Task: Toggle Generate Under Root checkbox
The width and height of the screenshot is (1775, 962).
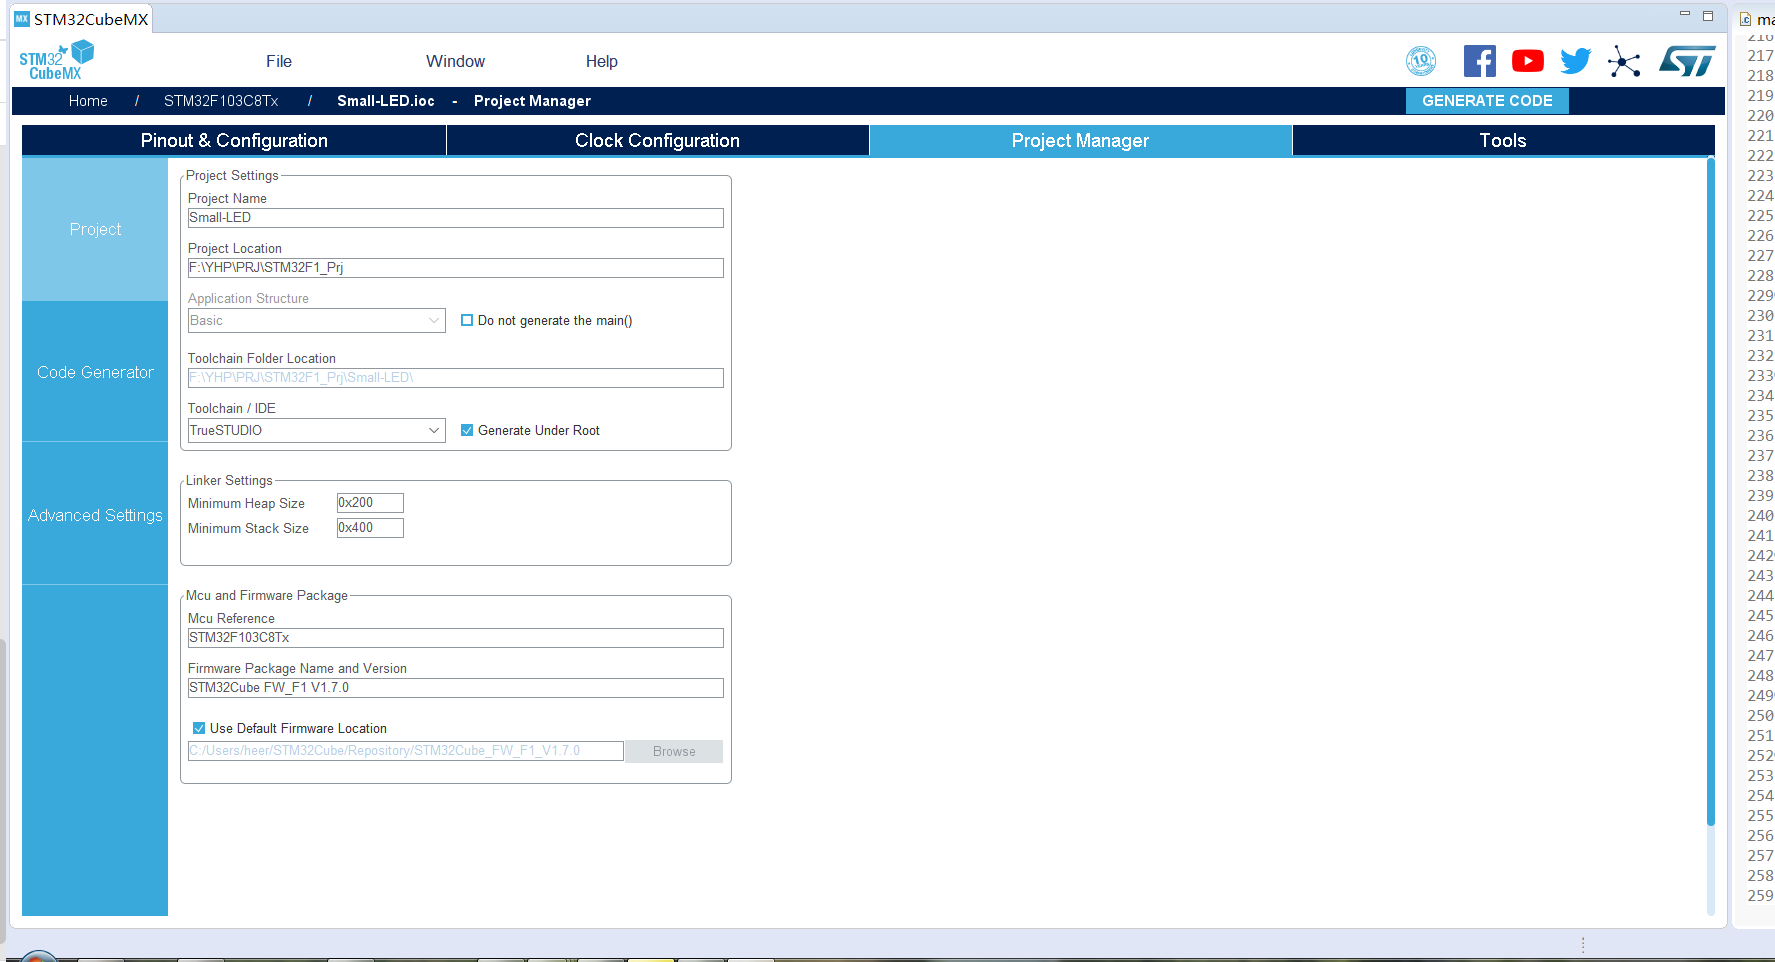Action: [x=467, y=430]
